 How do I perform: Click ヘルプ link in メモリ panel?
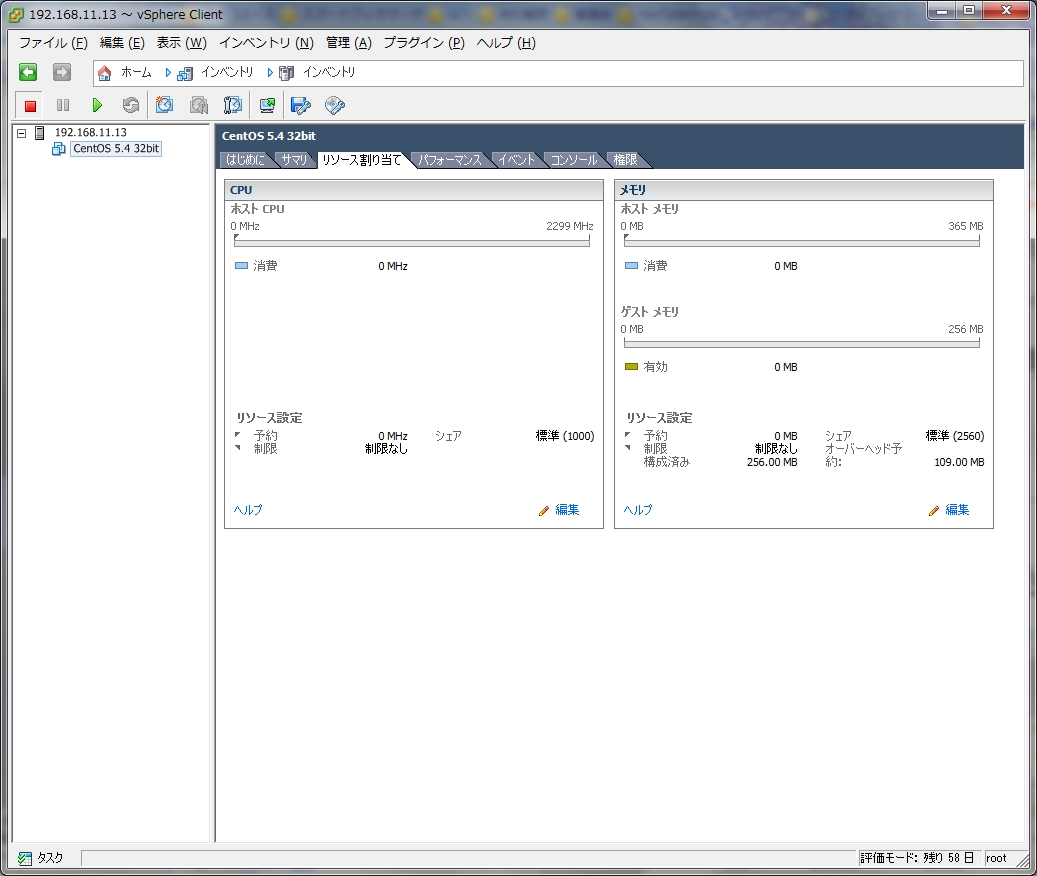click(x=638, y=510)
